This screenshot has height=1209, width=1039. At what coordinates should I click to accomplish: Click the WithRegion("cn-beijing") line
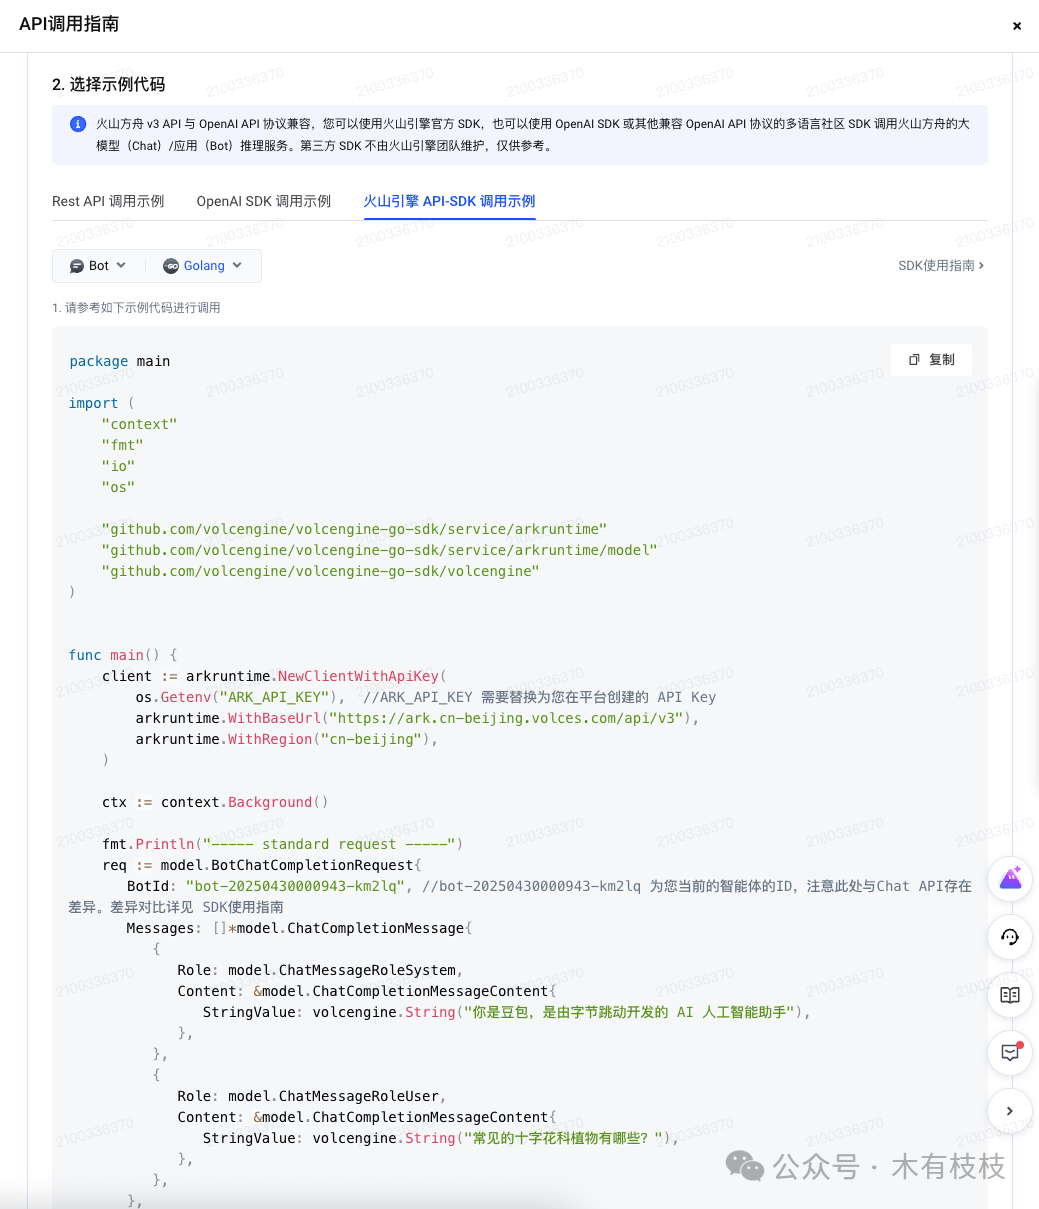[x=287, y=739]
